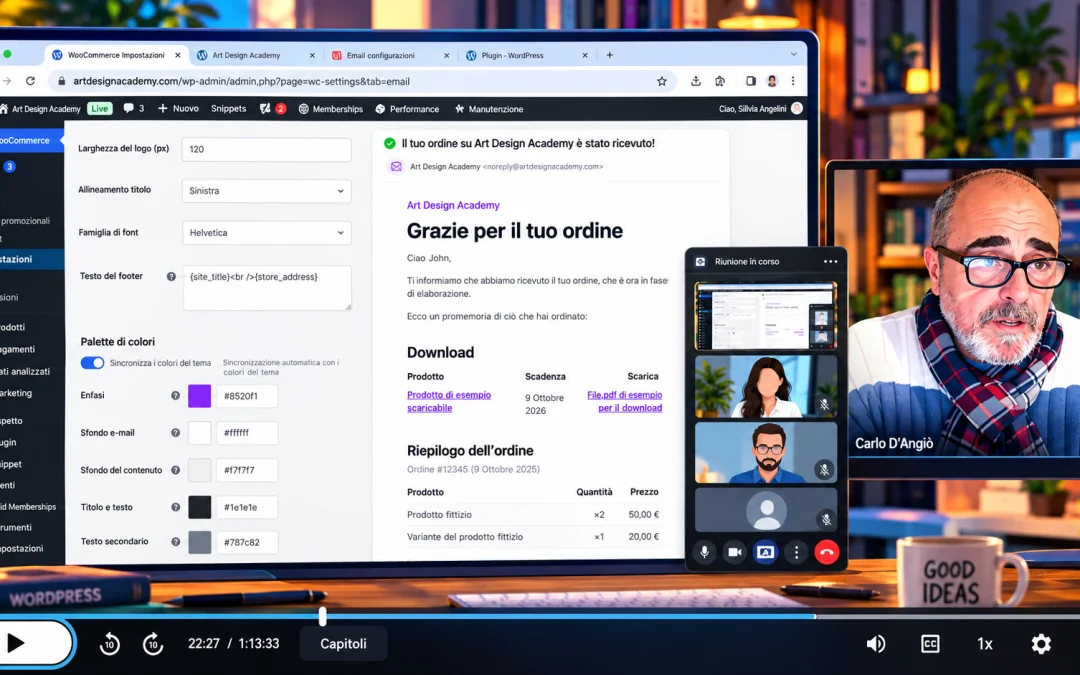Open meeting panel more options dots

pos(796,552)
